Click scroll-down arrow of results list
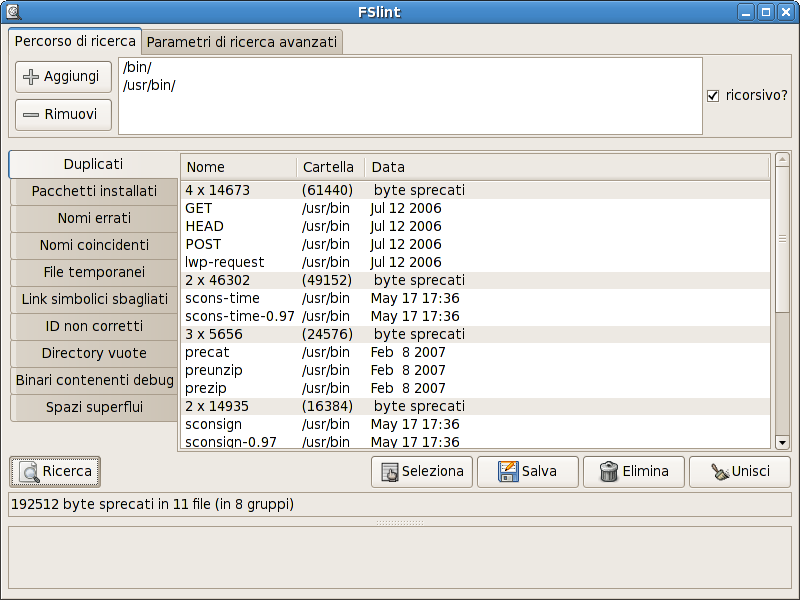The image size is (800, 600). 782,442
